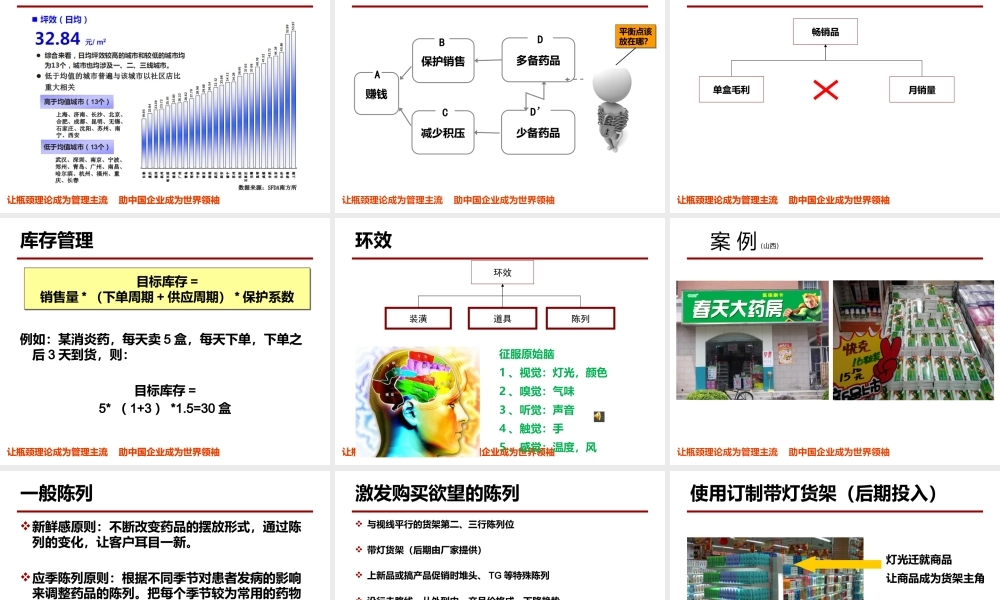The width and height of the screenshot is (1000, 600).
Task: Click the 32.84 value text
Action: point(57,39)
